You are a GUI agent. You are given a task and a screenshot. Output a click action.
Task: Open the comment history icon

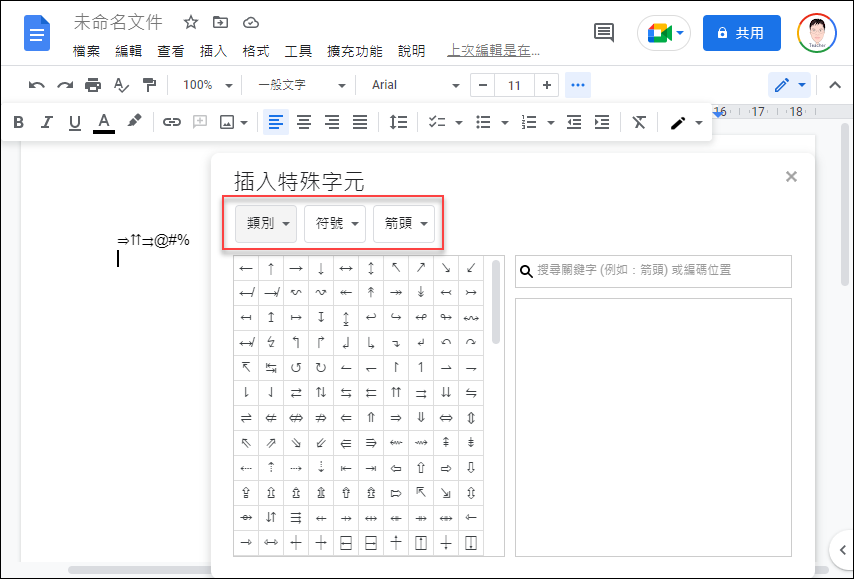[x=604, y=33]
